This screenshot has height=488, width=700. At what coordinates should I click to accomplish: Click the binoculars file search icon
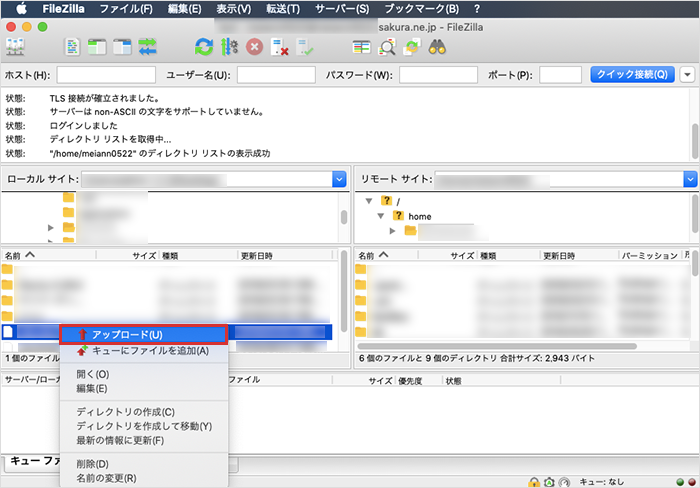coord(437,46)
